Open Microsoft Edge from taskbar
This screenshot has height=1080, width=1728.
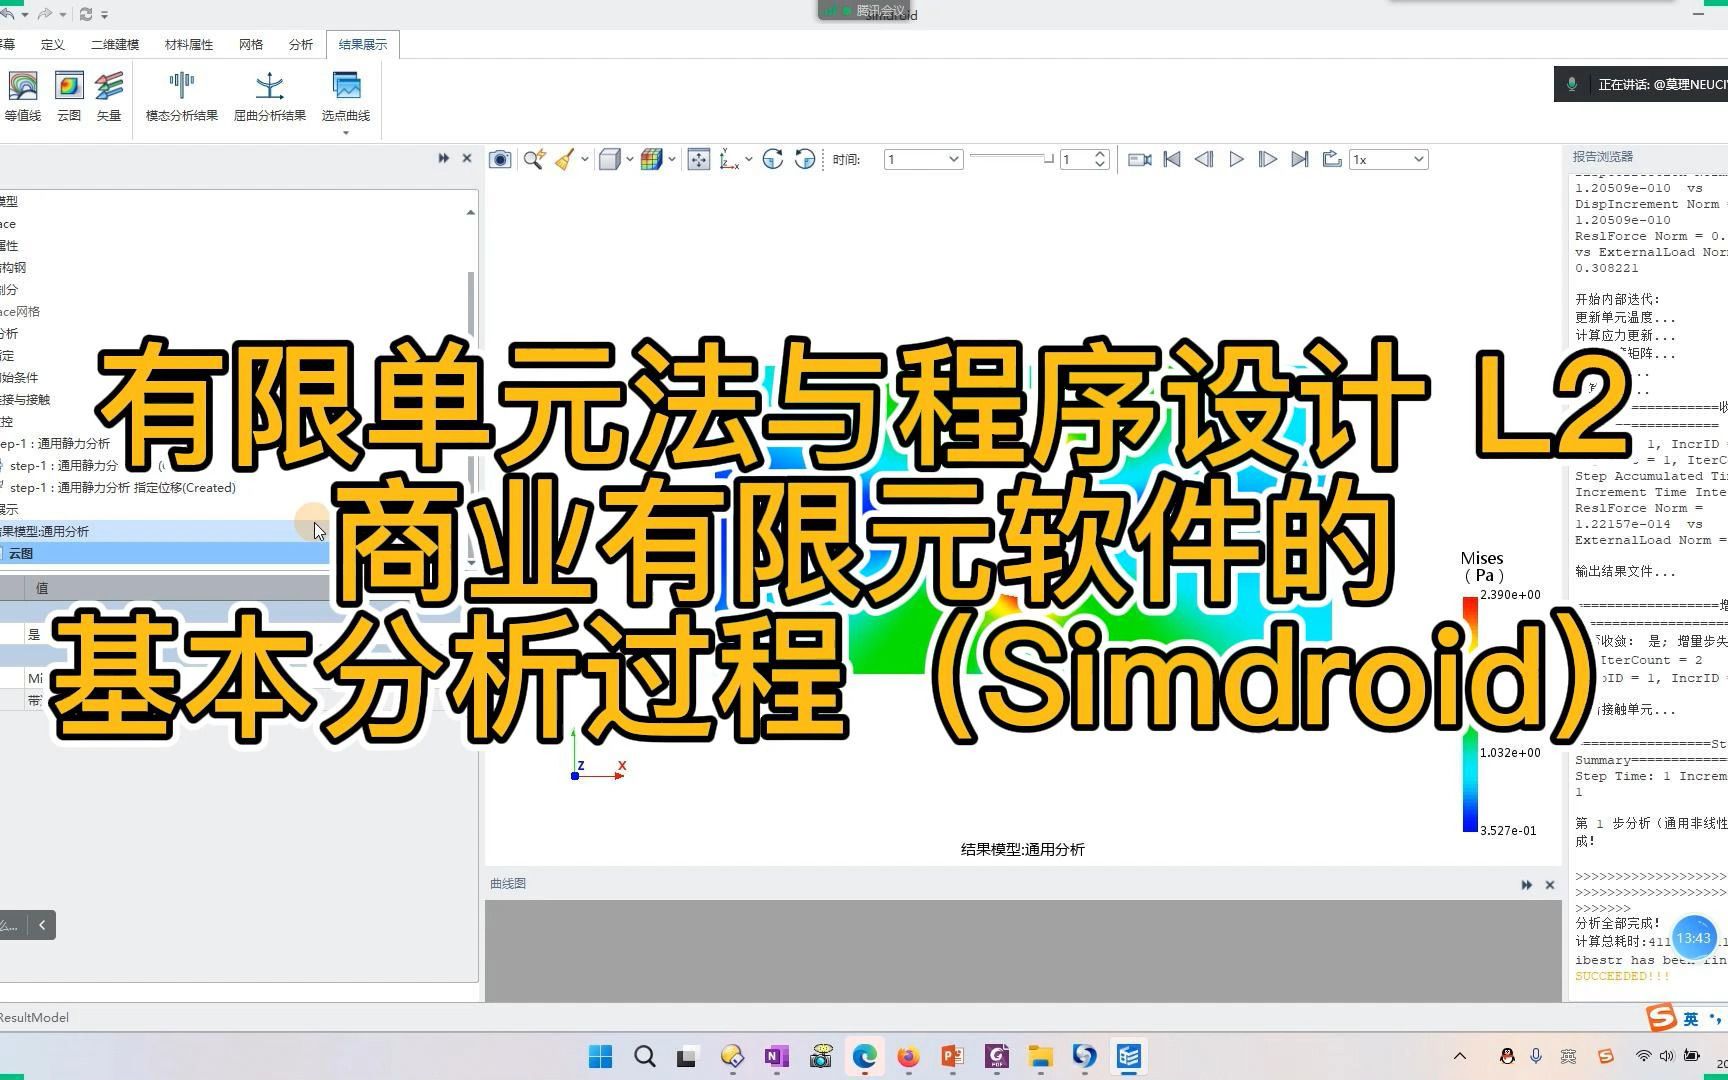coord(865,1056)
